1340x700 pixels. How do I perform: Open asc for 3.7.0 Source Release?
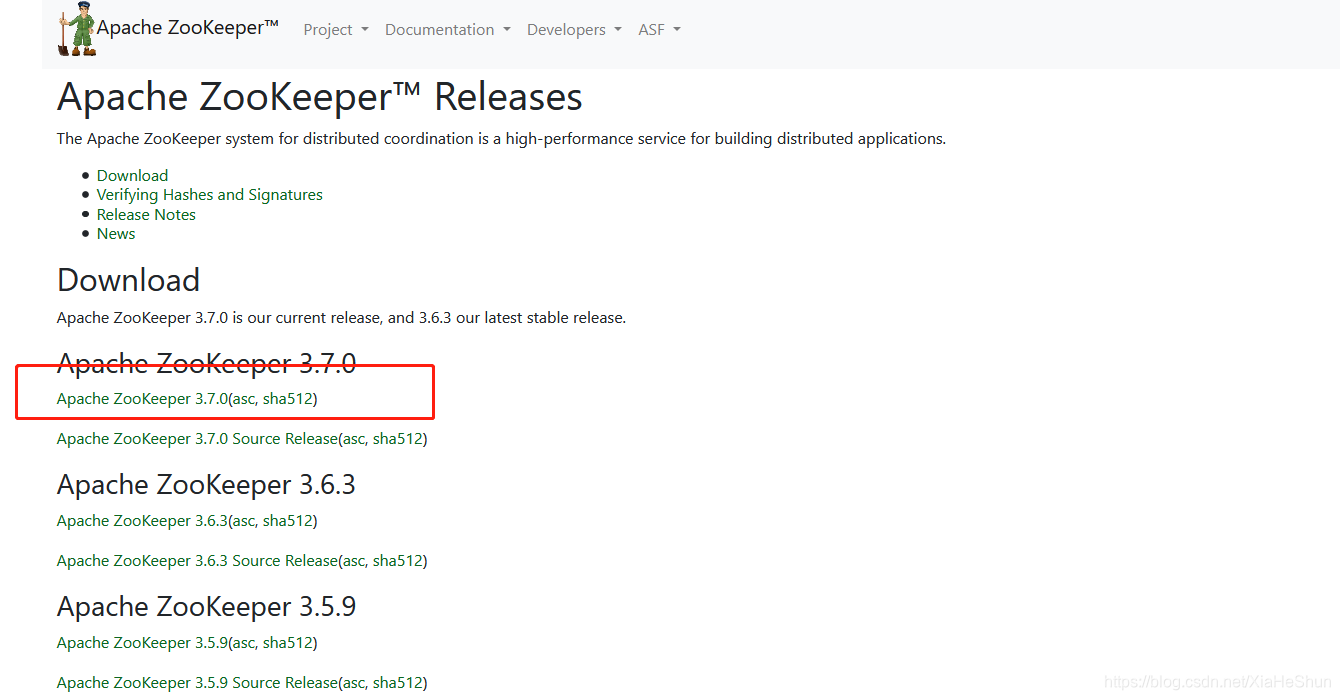tap(354, 439)
